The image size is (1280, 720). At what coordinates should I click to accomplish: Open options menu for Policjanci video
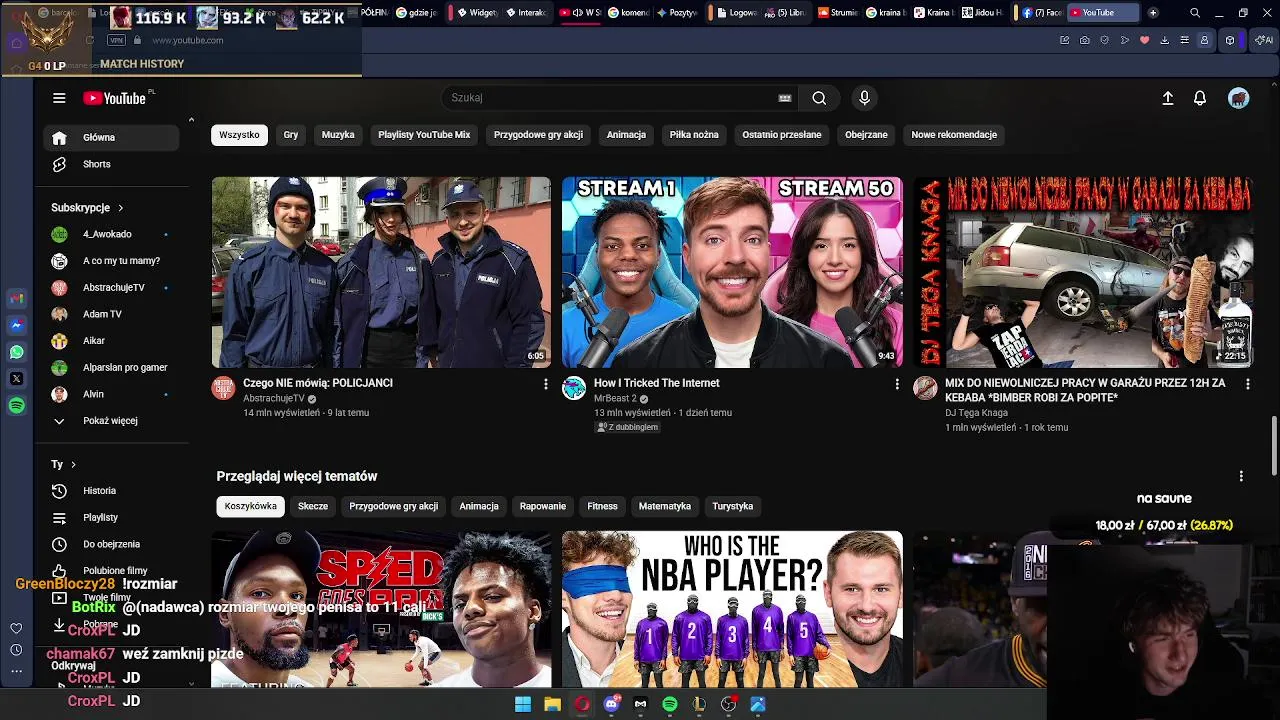[x=545, y=384]
